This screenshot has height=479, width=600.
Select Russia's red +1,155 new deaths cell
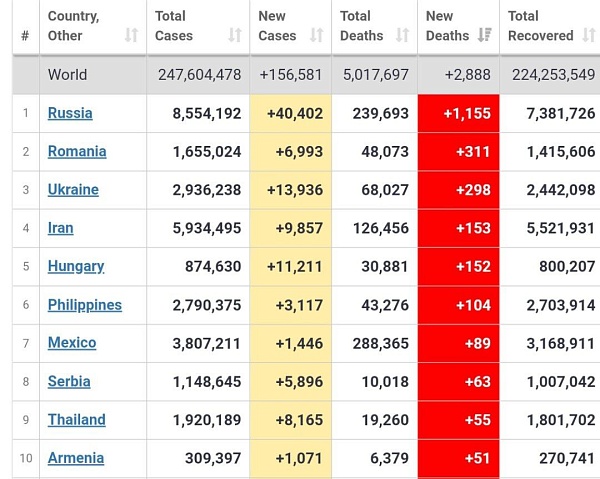point(458,113)
